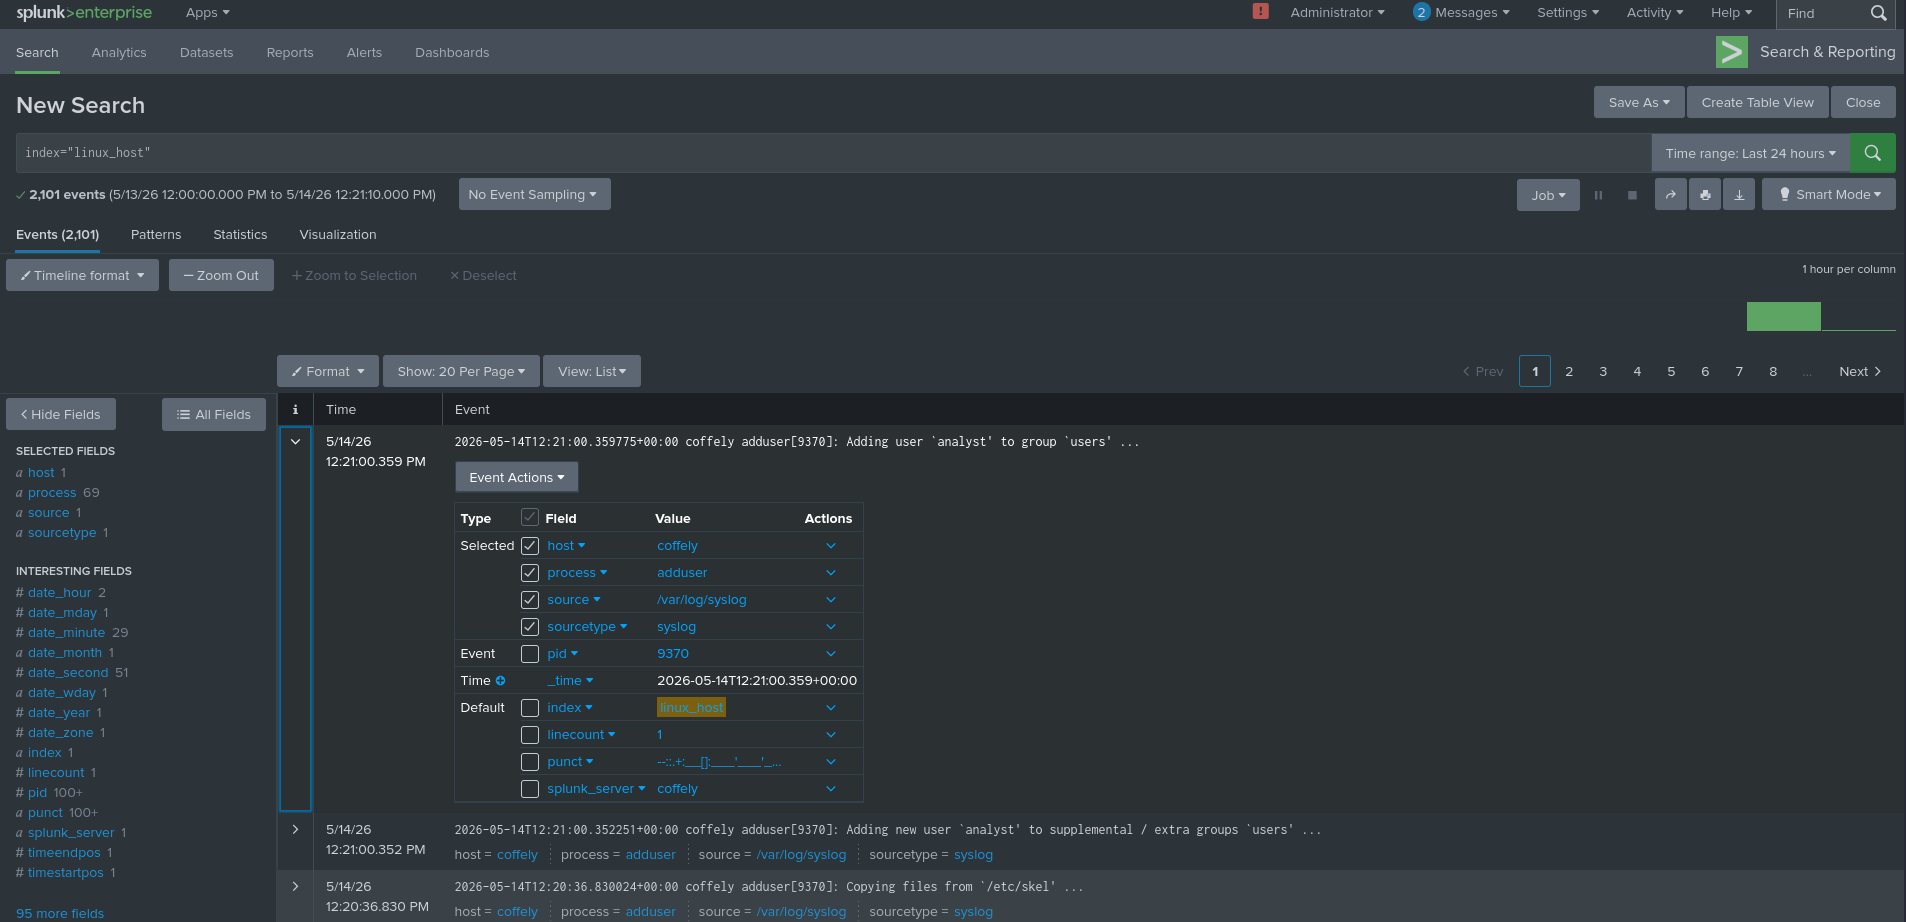Check the punct field checkbox
The image size is (1906, 922).
[530, 762]
